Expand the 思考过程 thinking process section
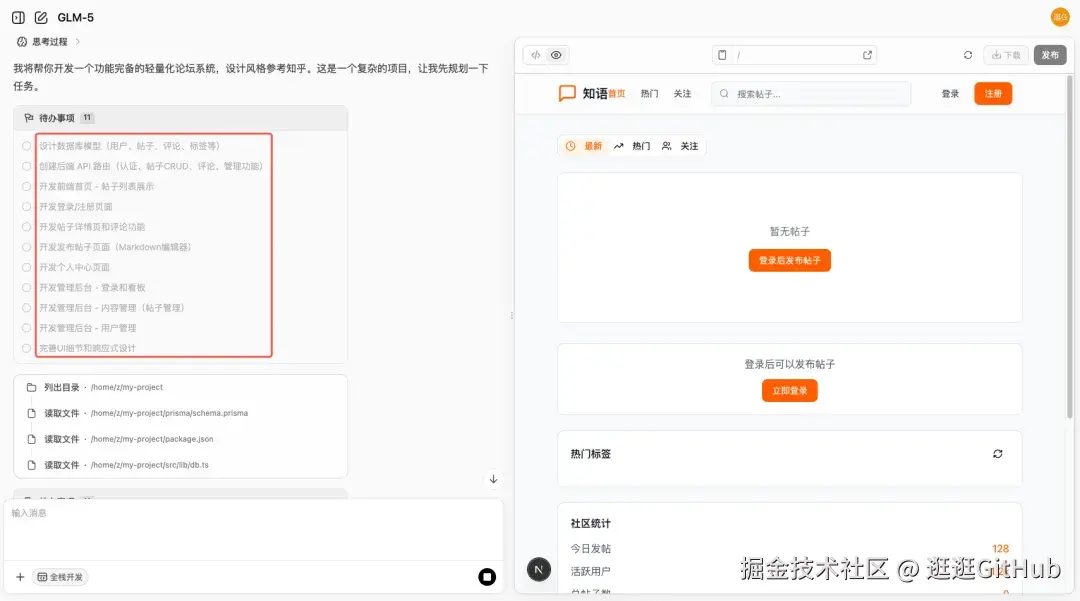Image resolution: width=1080 pixels, height=601 pixels. pyautogui.click(x=48, y=42)
